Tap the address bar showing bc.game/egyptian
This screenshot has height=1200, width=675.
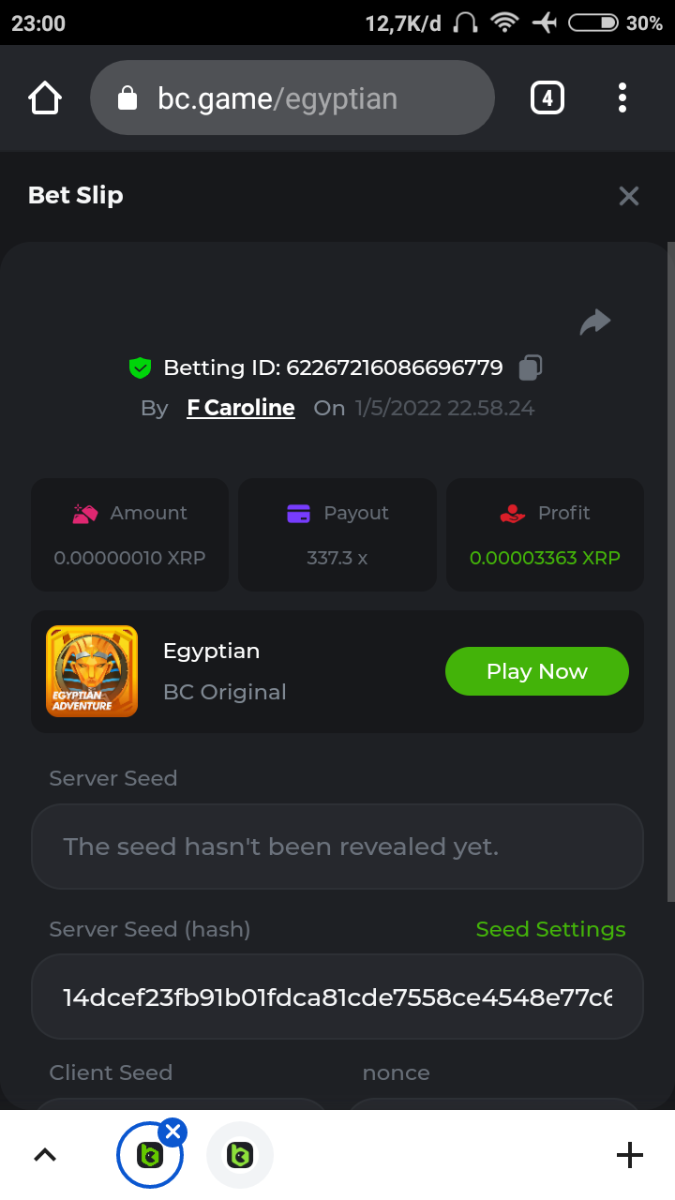tap(292, 98)
